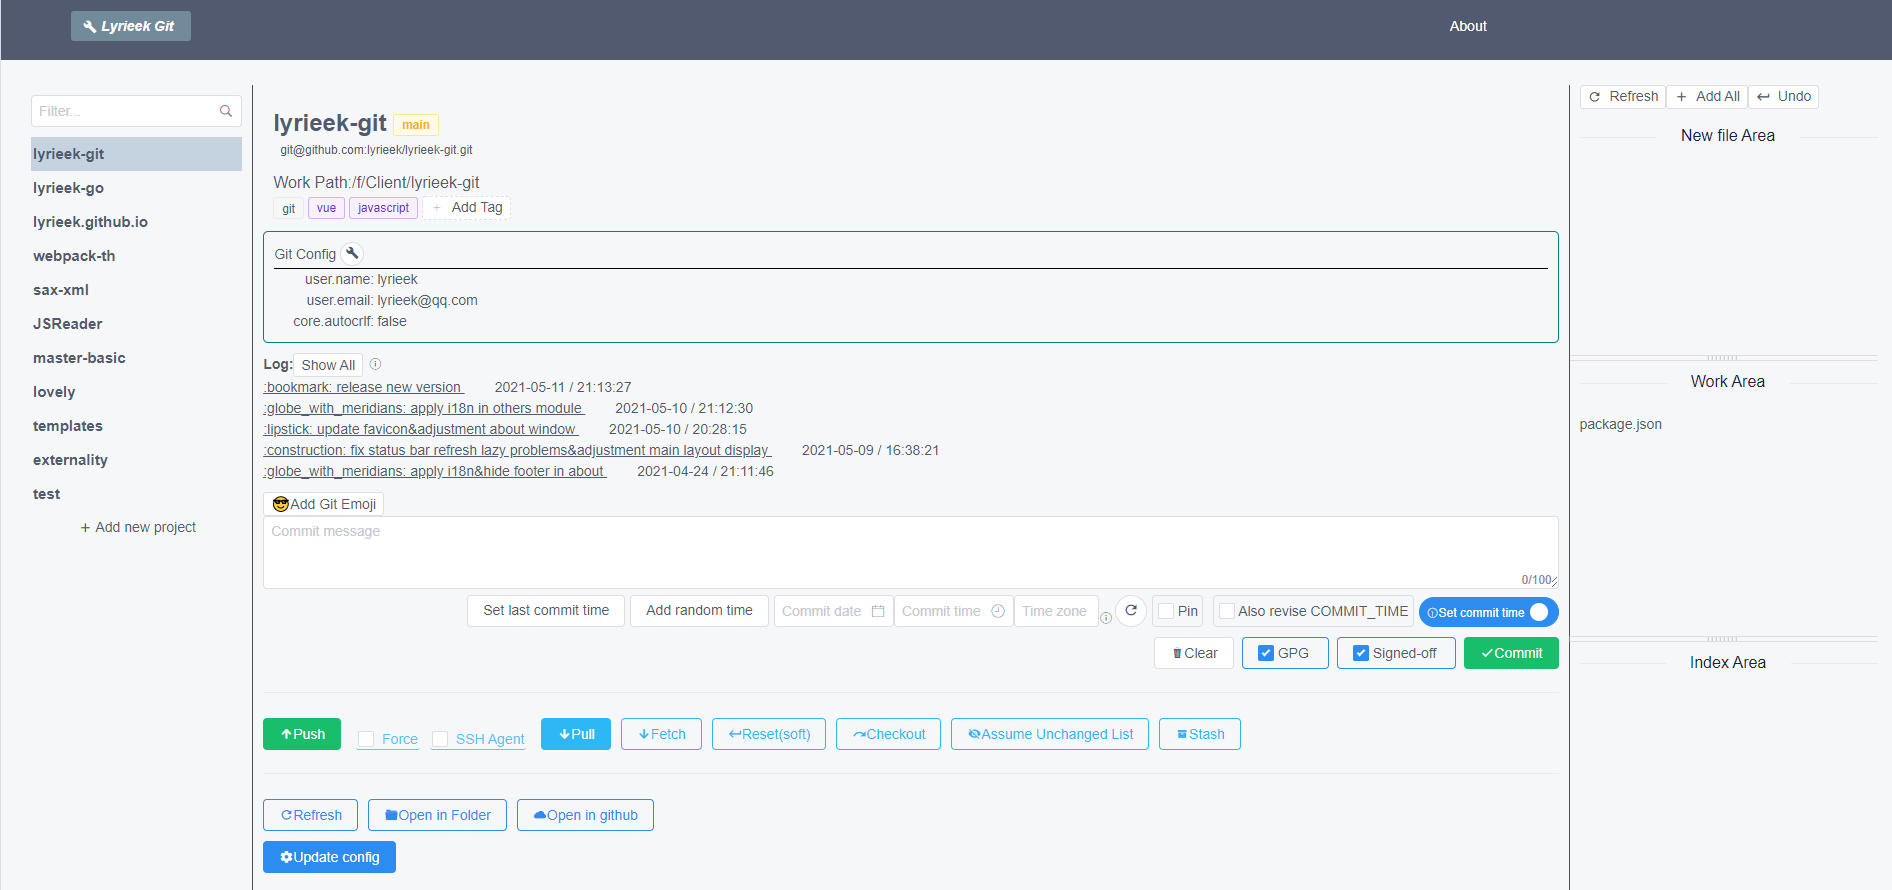This screenshot has width=1892, height=890.
Task: Click the Git Config wrench icon
Action: coord(352,253)
